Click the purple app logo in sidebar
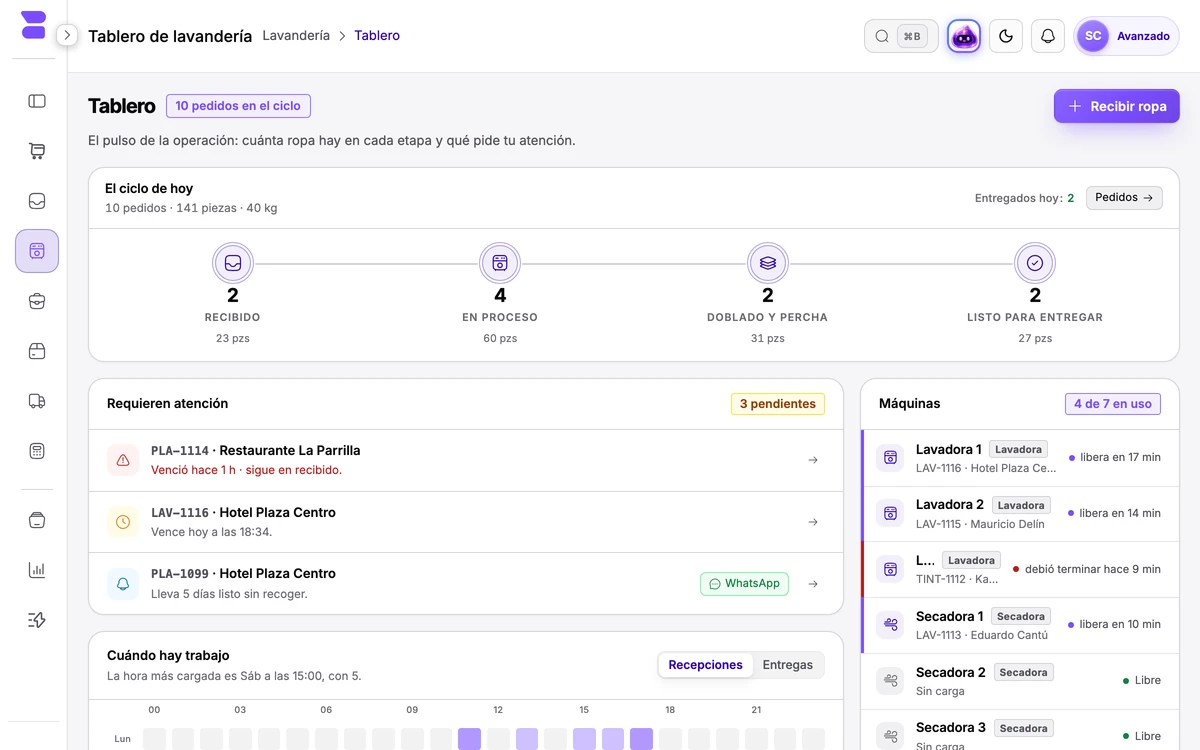Image resolution: width=1200 pixels, height=750 pixels. [x=34, y=25]
